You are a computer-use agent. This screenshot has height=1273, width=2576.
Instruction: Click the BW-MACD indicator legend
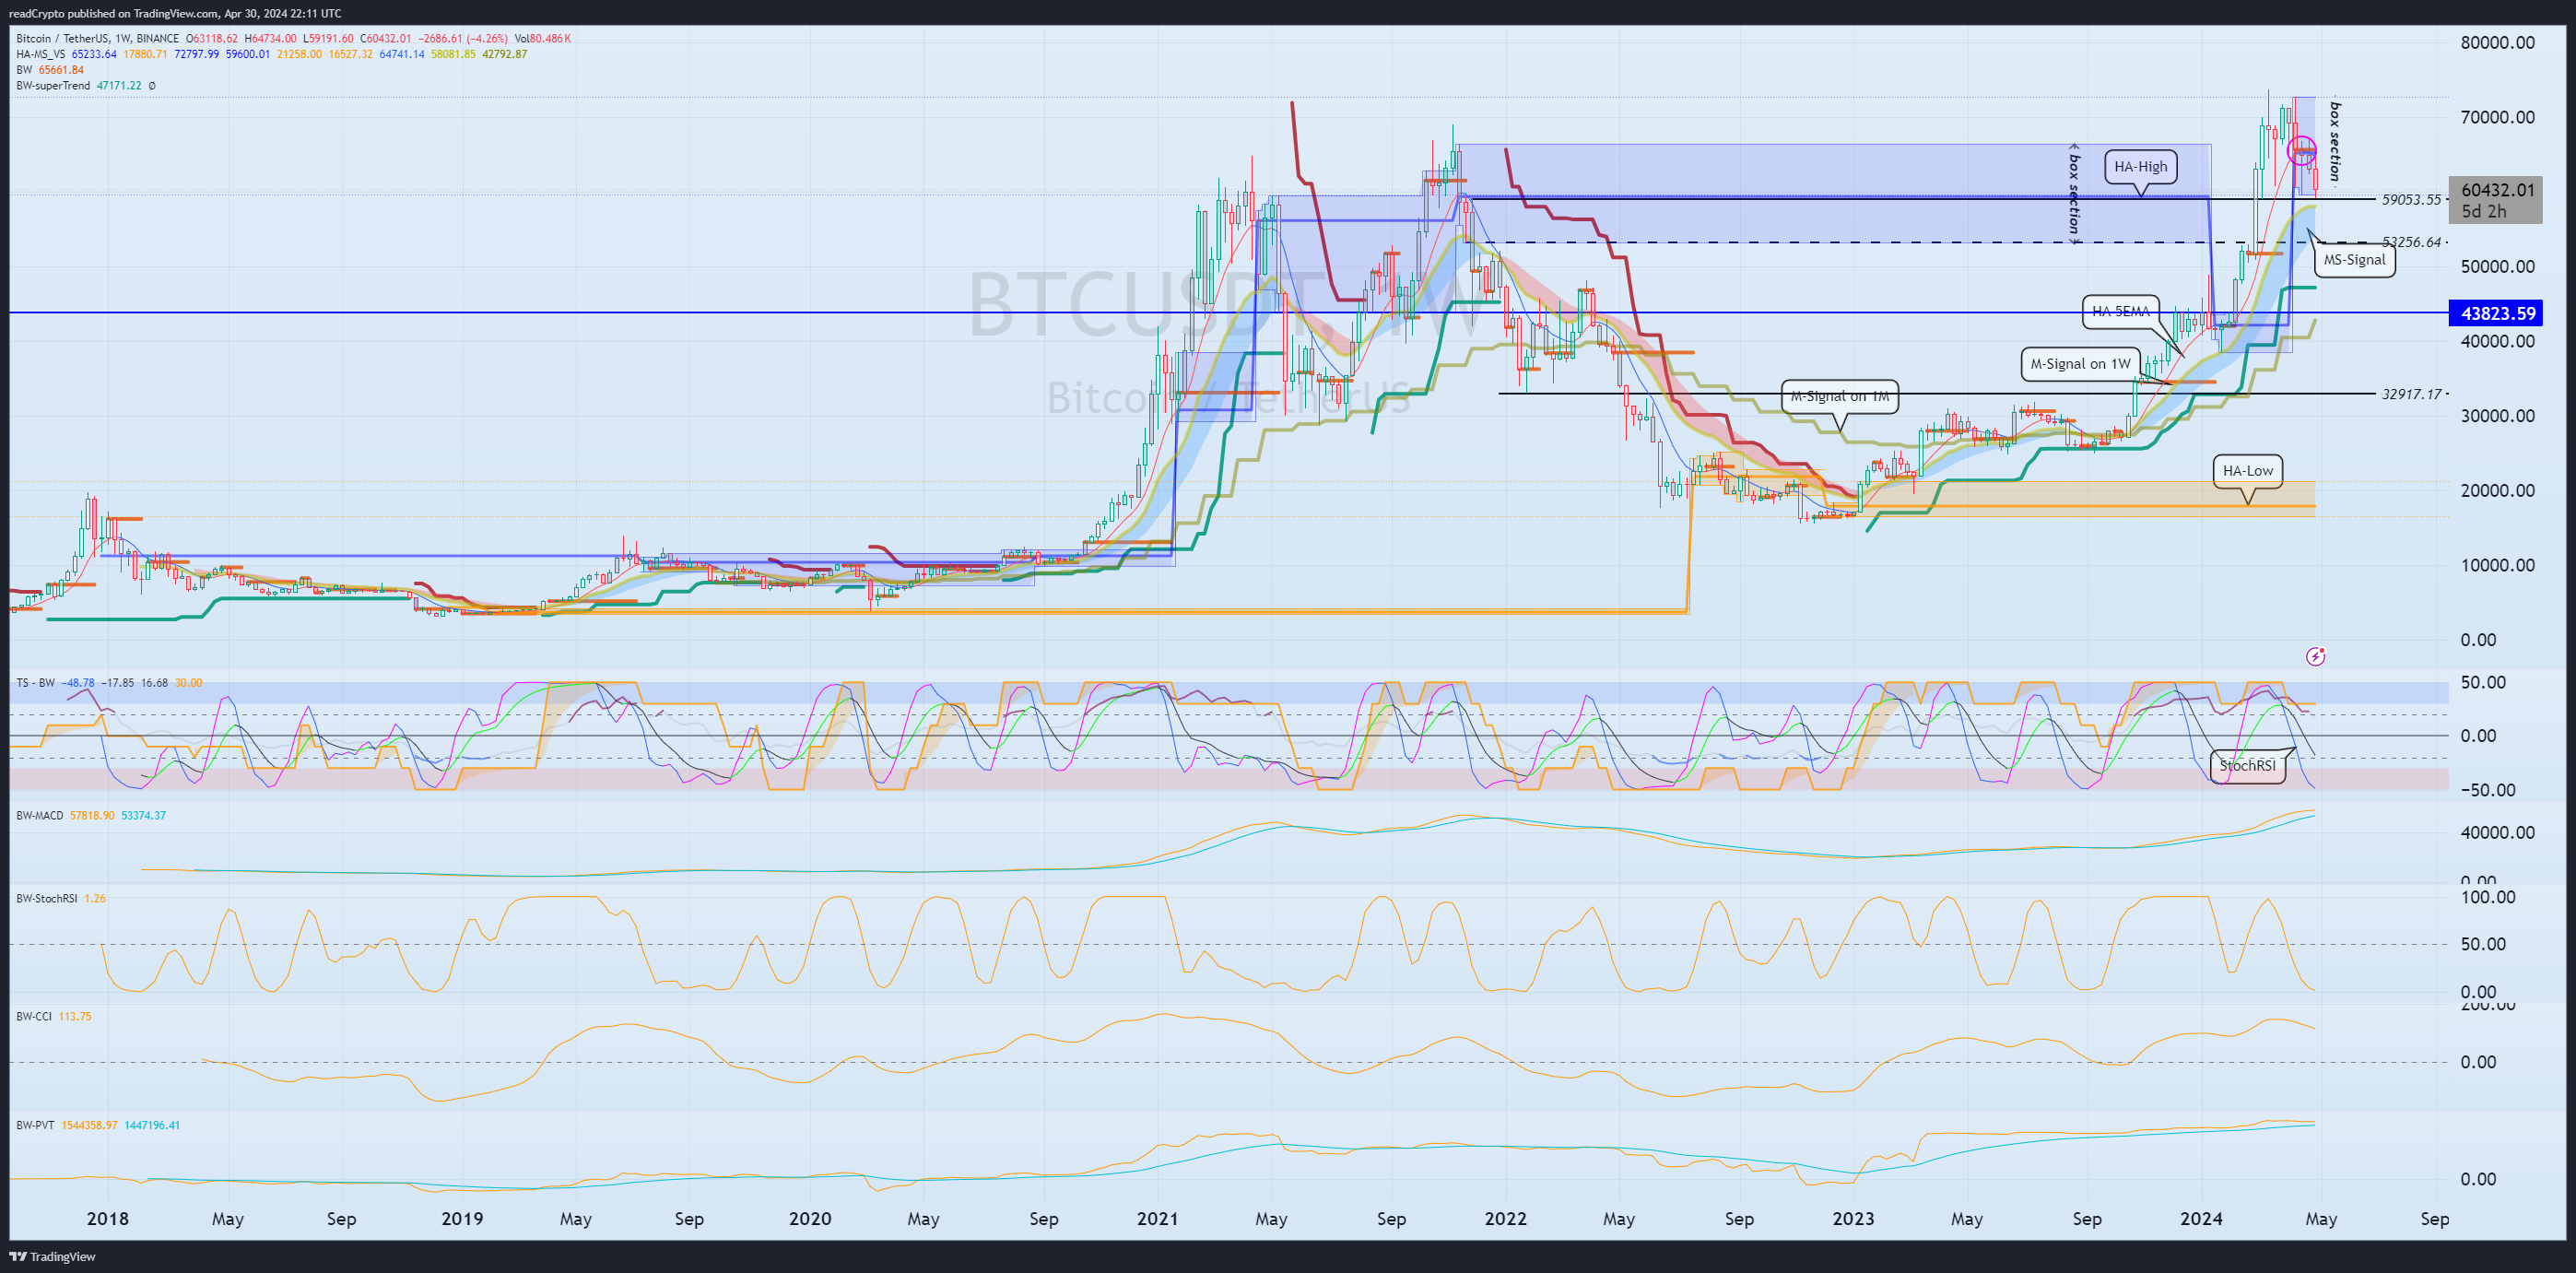[40, 816]
